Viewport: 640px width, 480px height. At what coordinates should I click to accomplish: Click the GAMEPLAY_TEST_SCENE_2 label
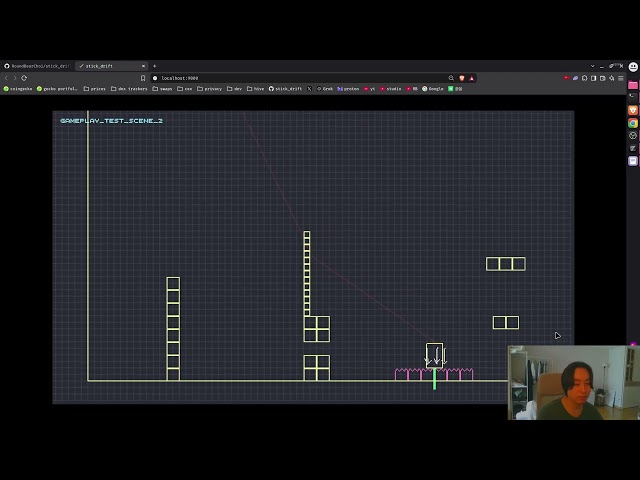(x=111, y=121)
